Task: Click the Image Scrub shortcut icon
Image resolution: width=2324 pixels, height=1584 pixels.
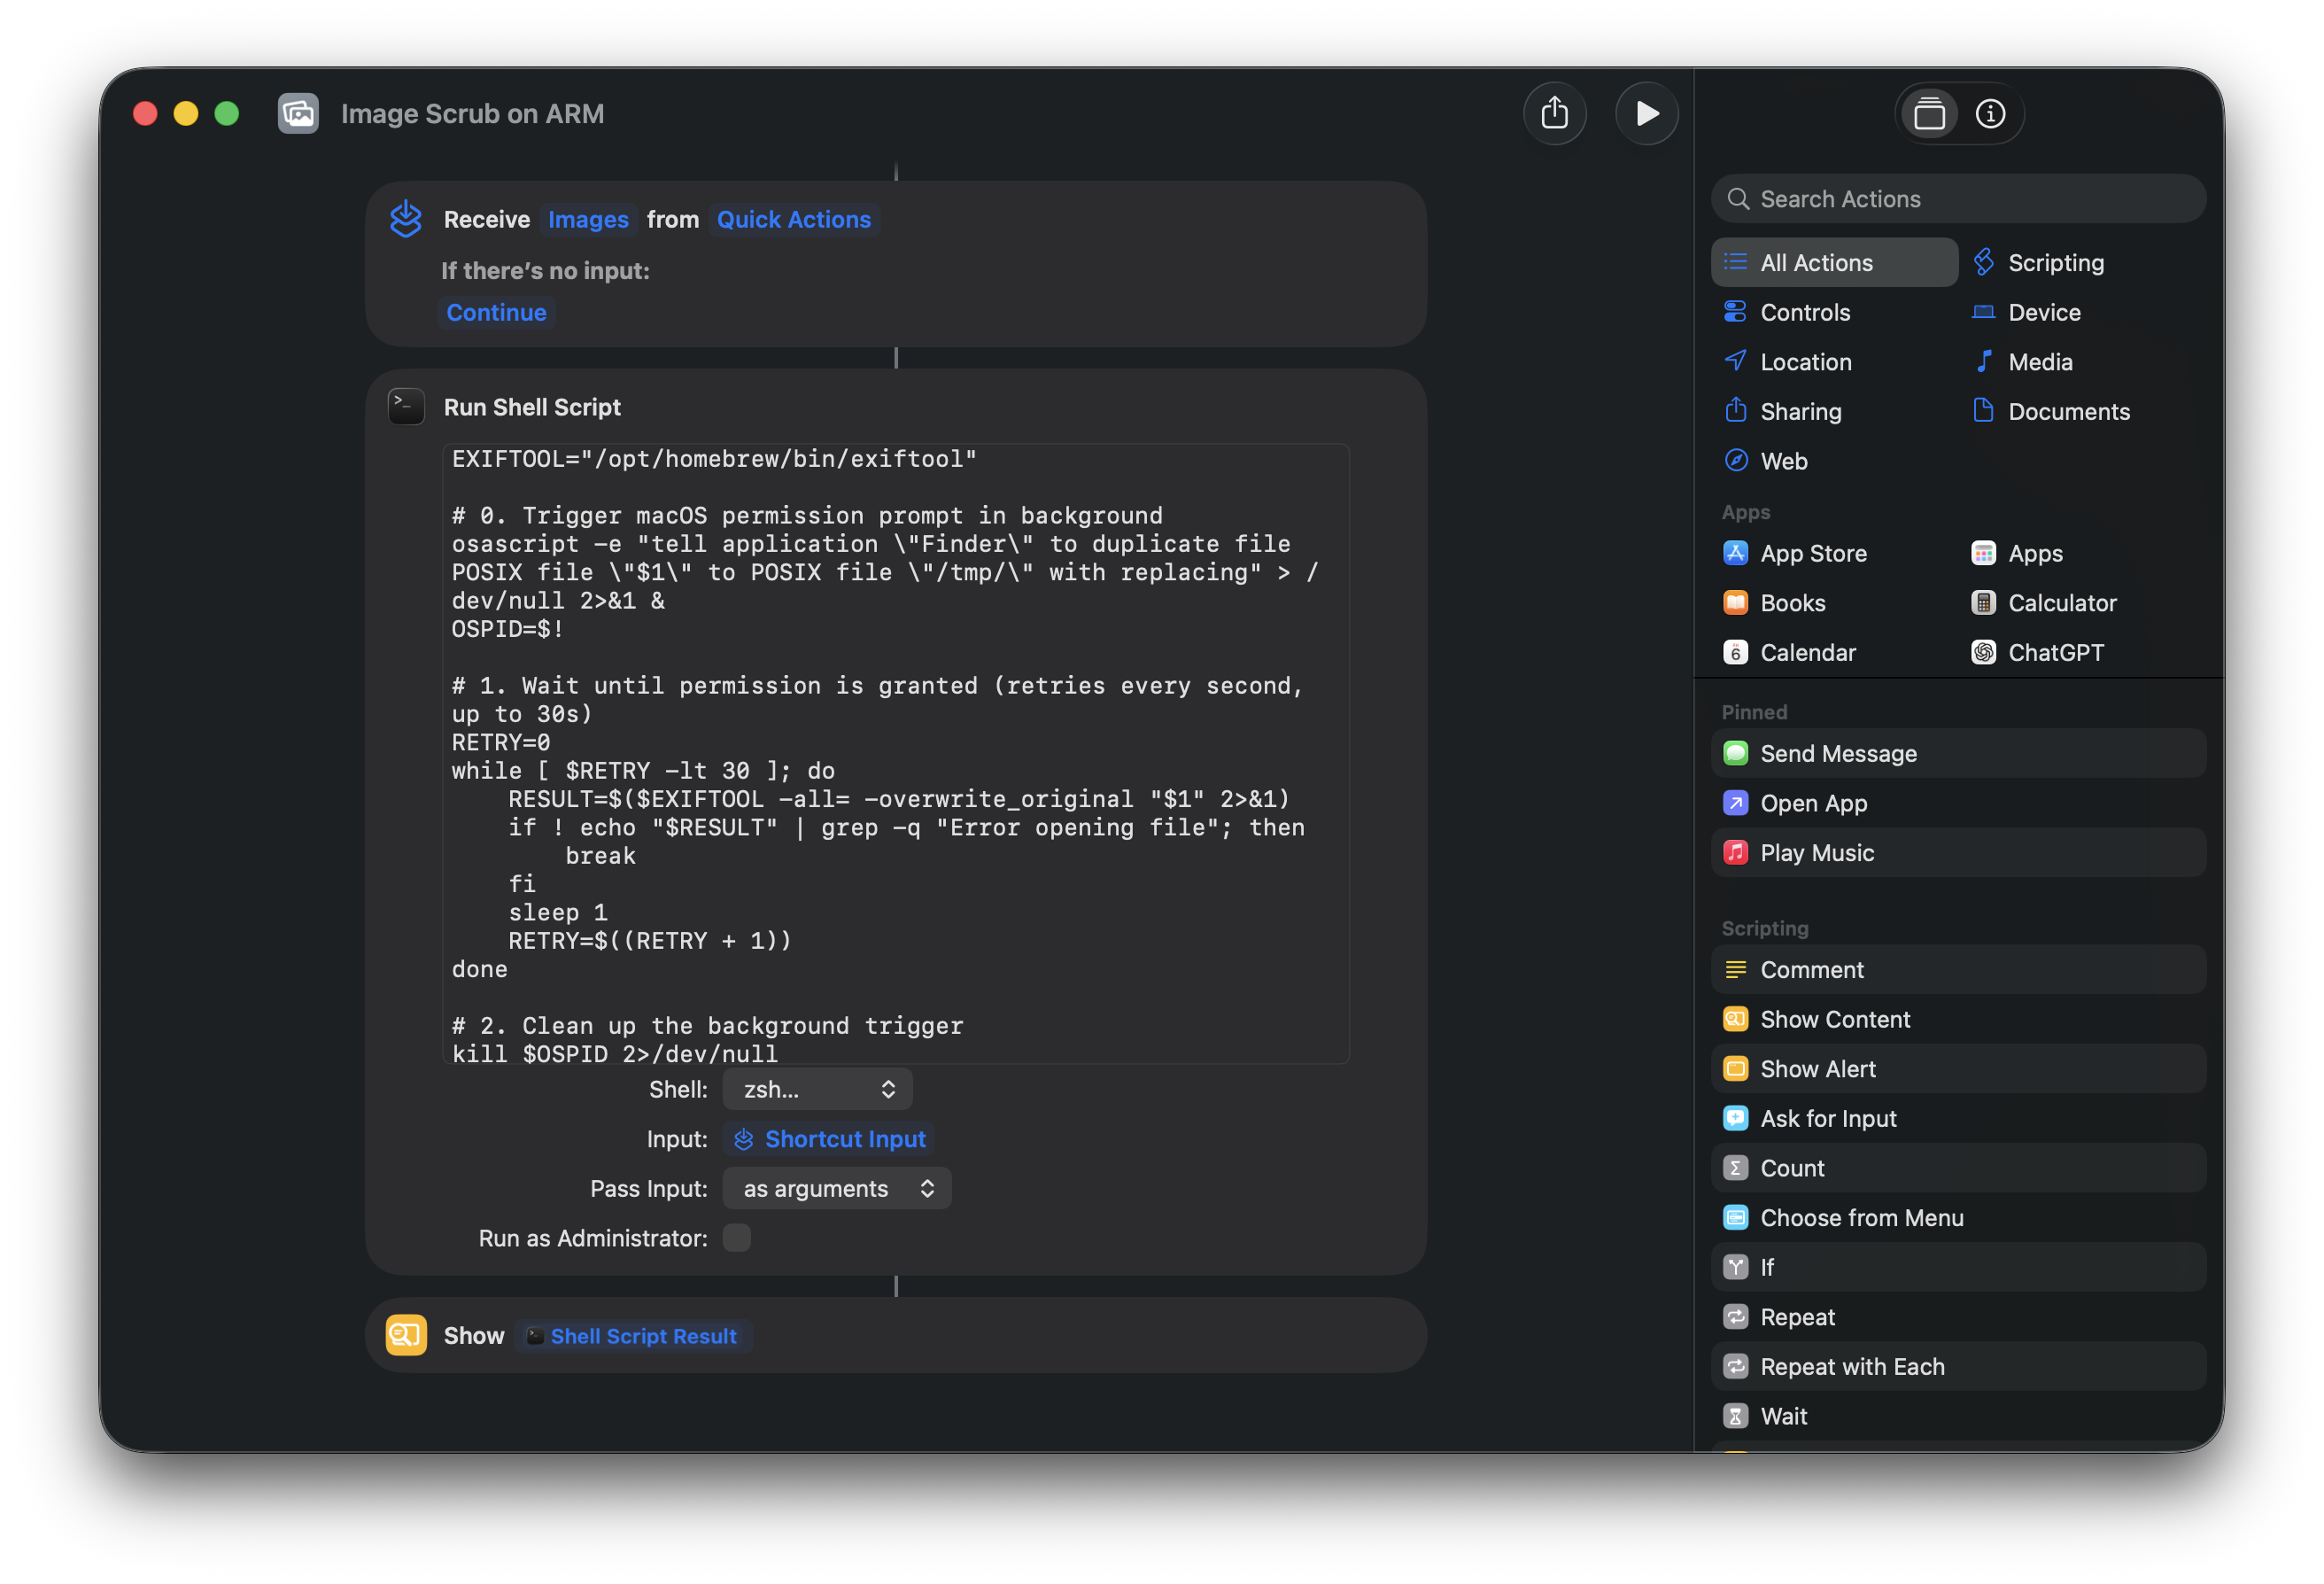Action: pyautogui.click(x=298, y=113)
